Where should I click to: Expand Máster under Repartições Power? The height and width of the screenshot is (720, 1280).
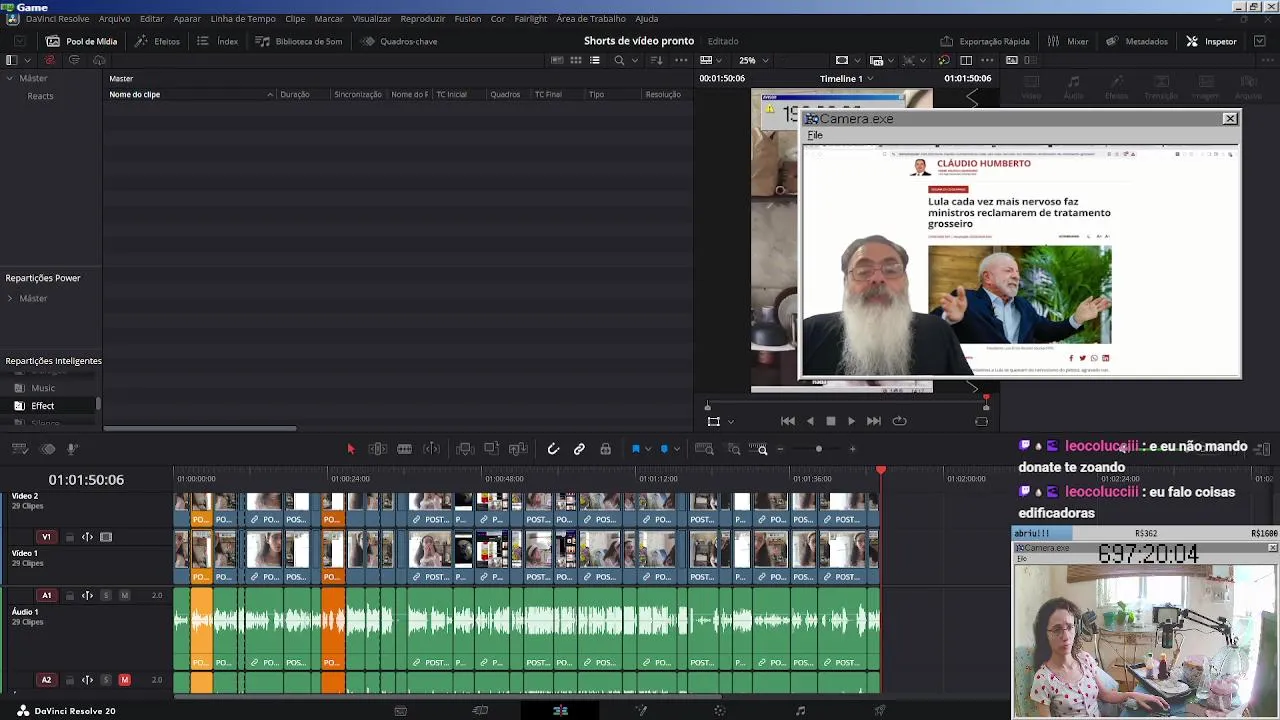pyautogui.click(x=10, y=298)
